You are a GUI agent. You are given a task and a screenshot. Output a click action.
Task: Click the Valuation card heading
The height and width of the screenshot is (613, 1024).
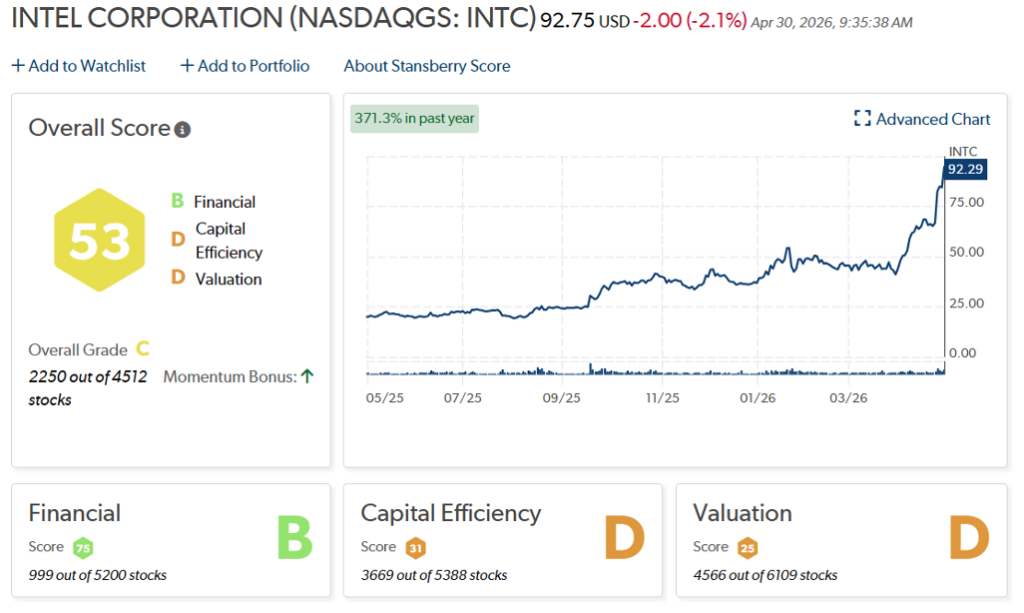743,513
